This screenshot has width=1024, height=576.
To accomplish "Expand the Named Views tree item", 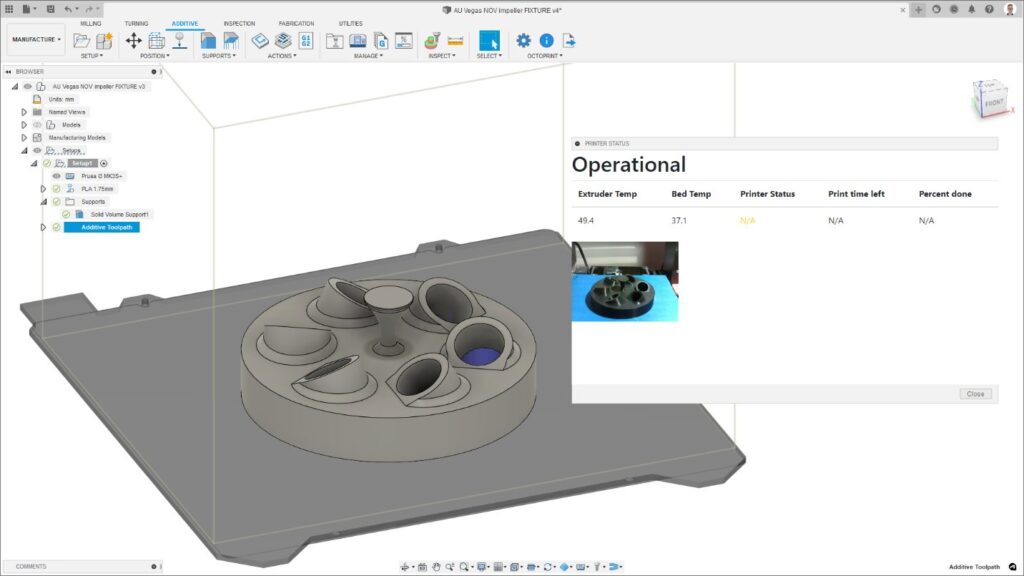I will [24, 112].
